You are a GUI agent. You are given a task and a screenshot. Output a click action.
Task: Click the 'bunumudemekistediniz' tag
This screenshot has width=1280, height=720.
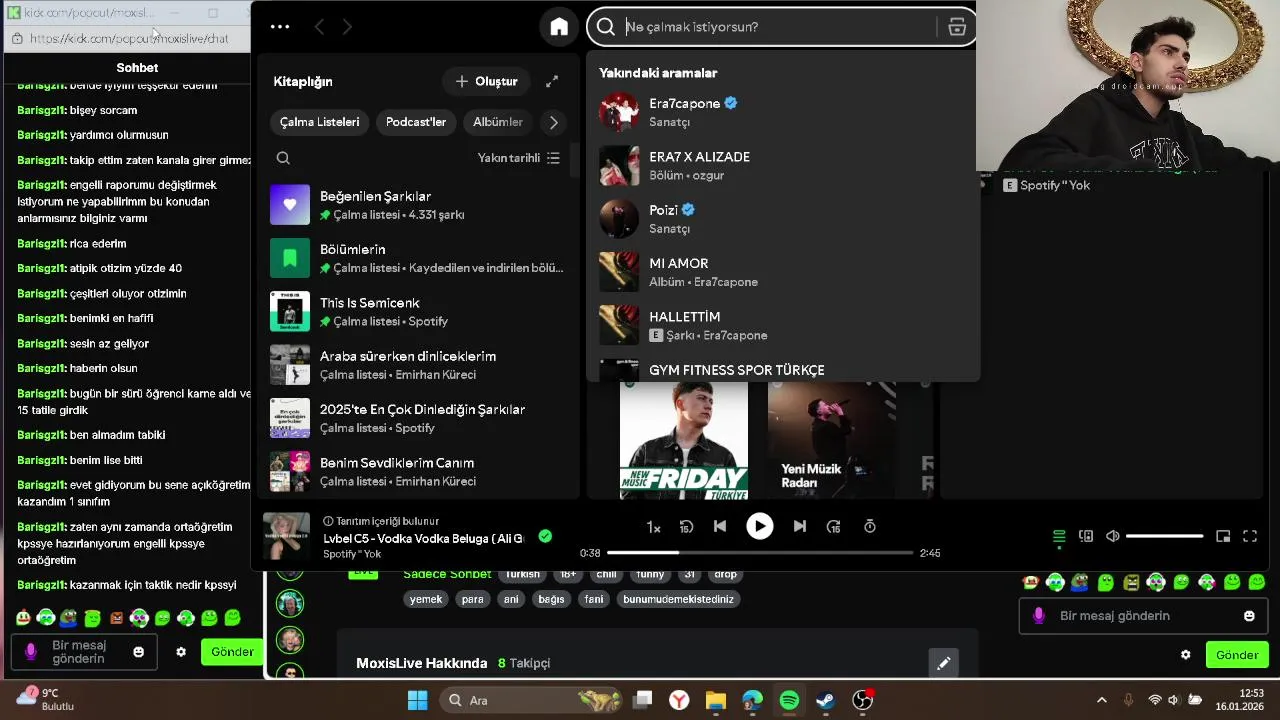[x=678, y=599]
